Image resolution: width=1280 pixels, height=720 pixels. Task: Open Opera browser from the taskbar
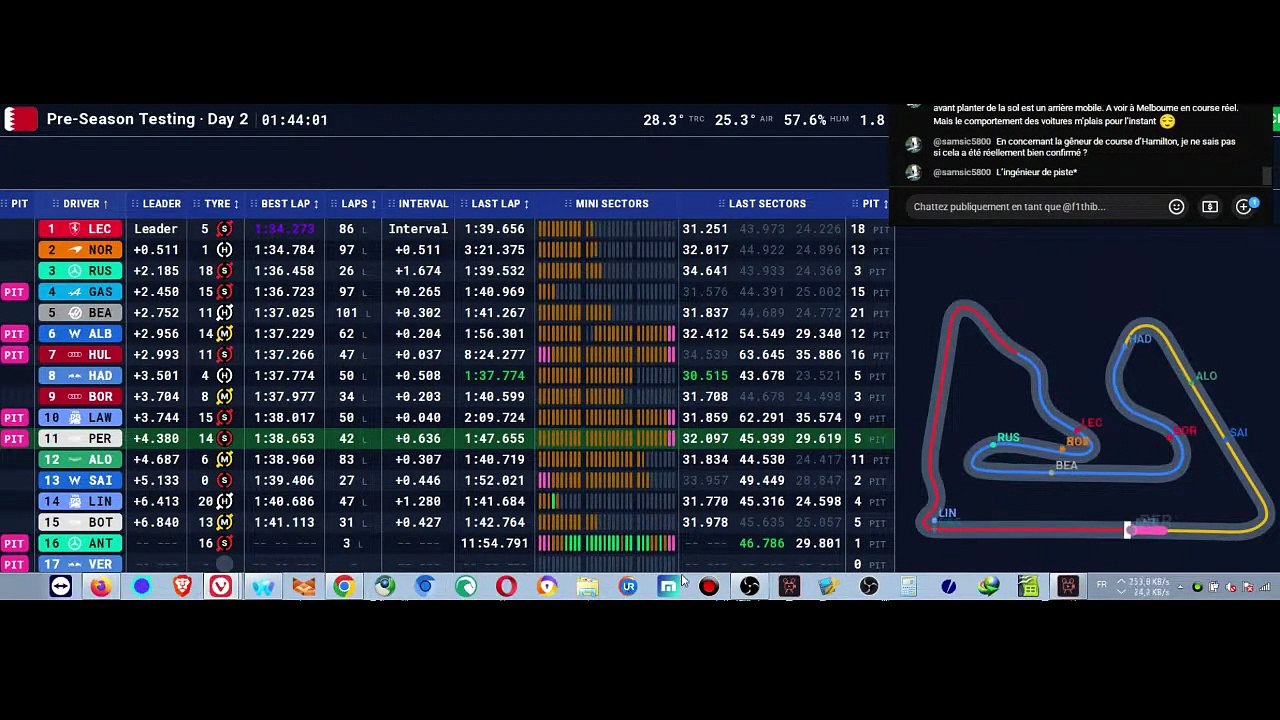coord(506,586)
